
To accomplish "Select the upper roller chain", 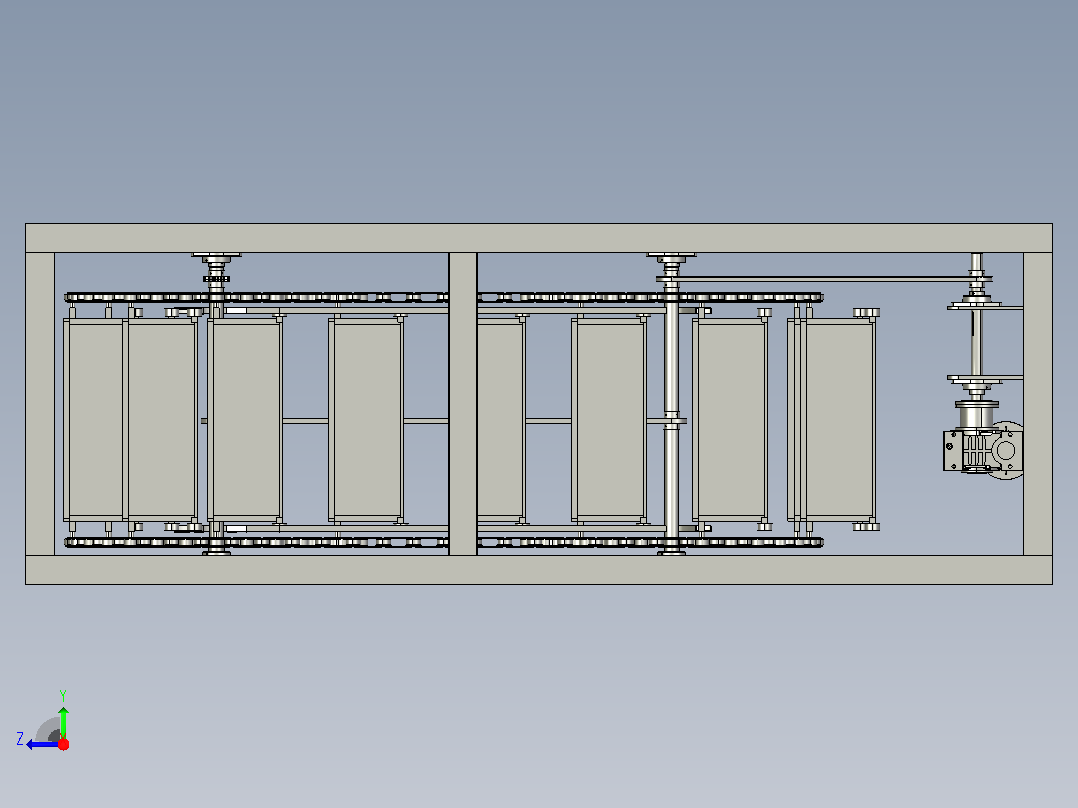I will coord(443,298).
